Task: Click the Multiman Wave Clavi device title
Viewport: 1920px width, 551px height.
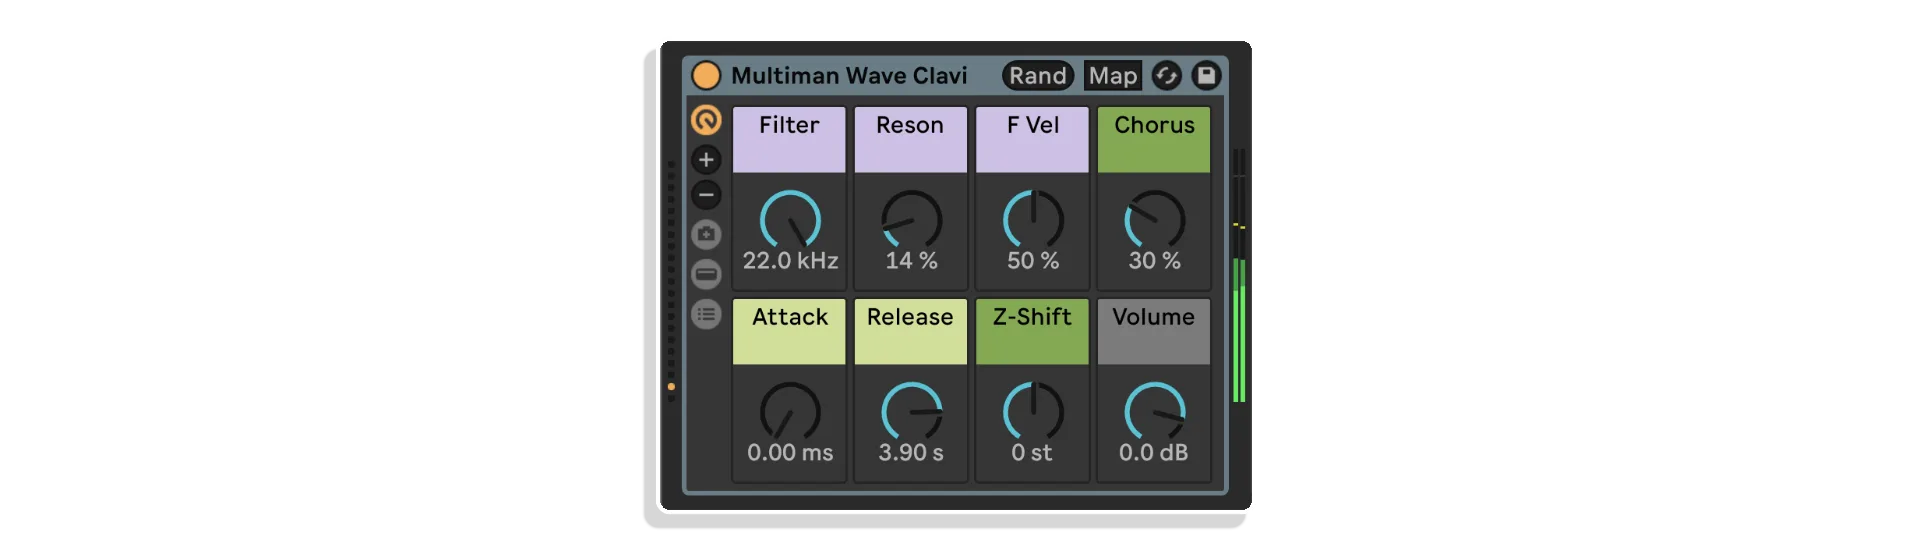Action: coord(849,76)
